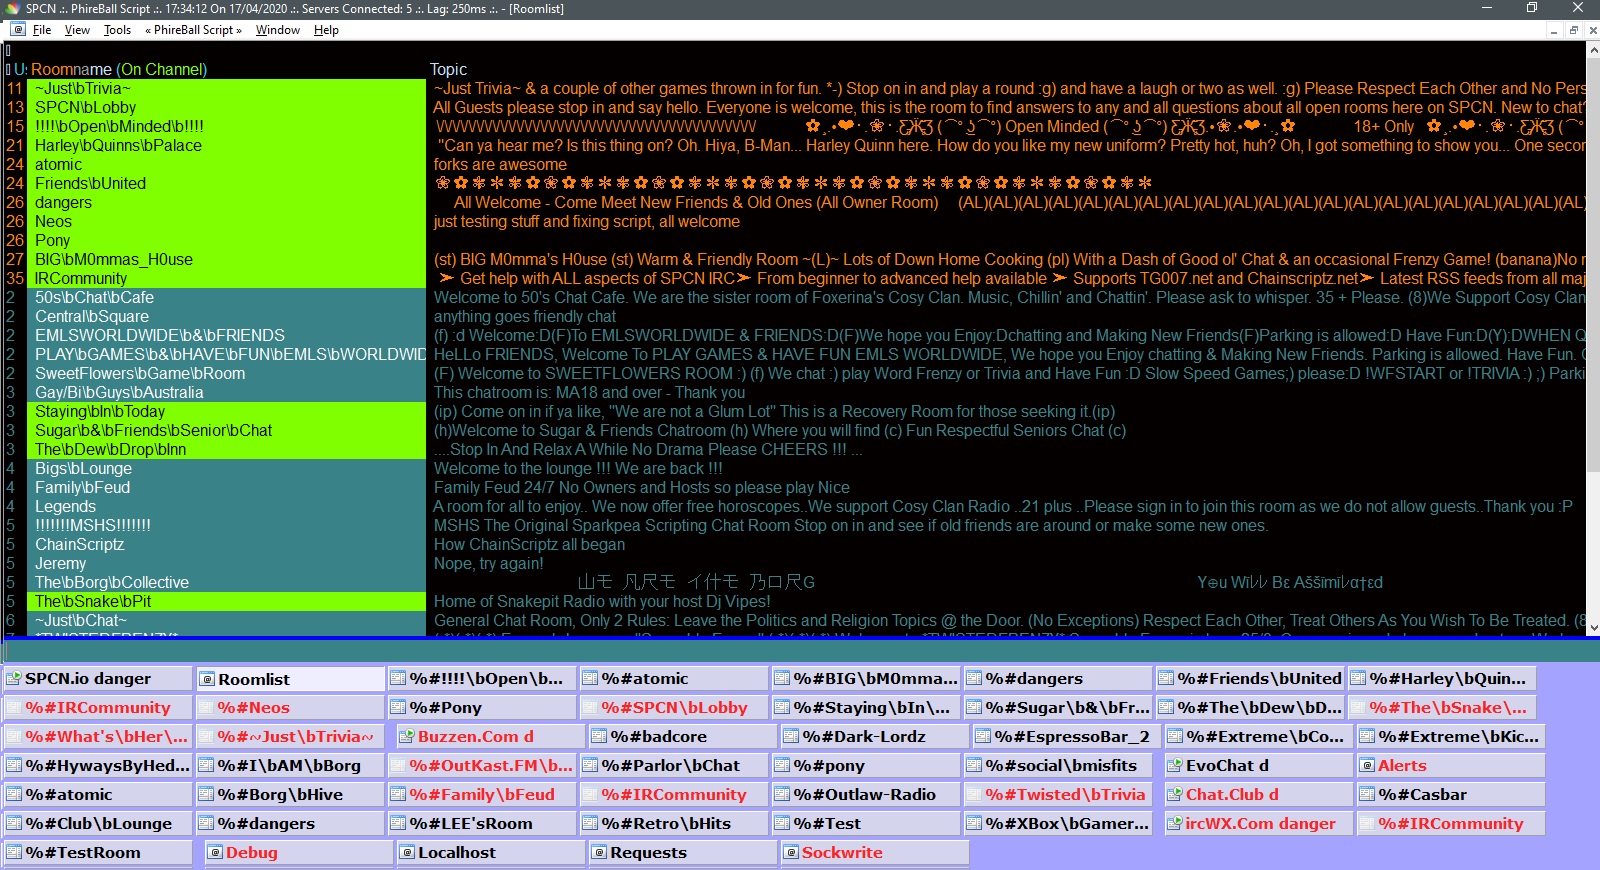This screenshot has height=870, width=1600.
Task: Switch to the ircWX.Com danger server tab
Action: pyautogui.click(x=1259, y=824)
